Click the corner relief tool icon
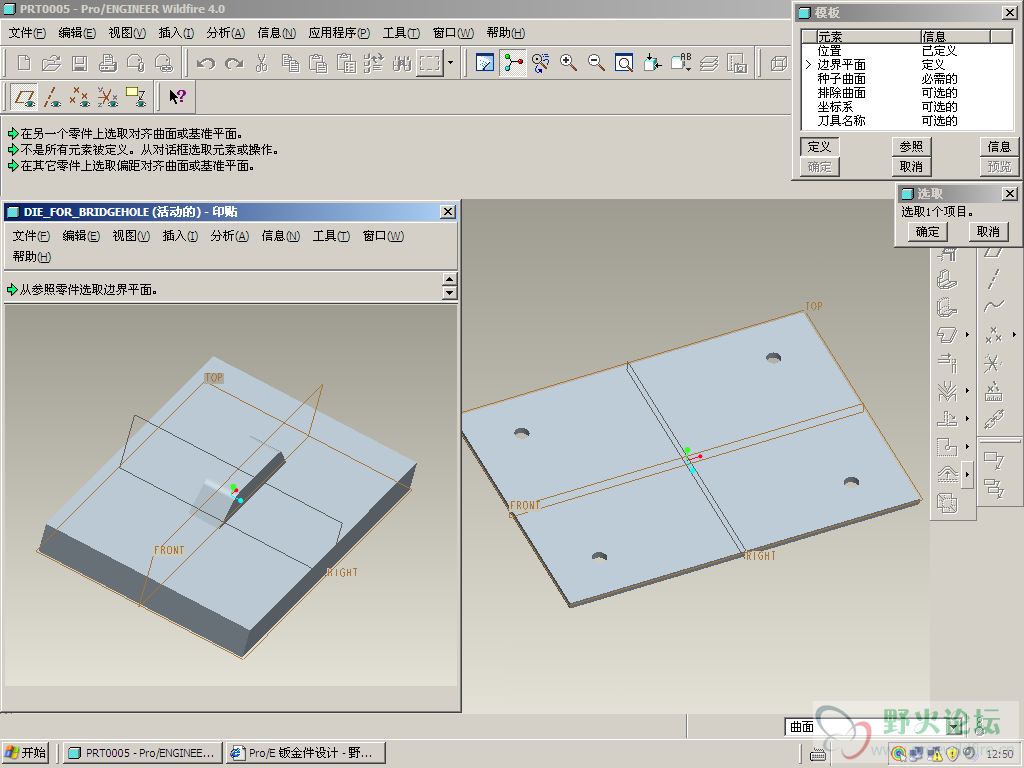The height and width of the screenshot is (768, 1024). point(947,447)
